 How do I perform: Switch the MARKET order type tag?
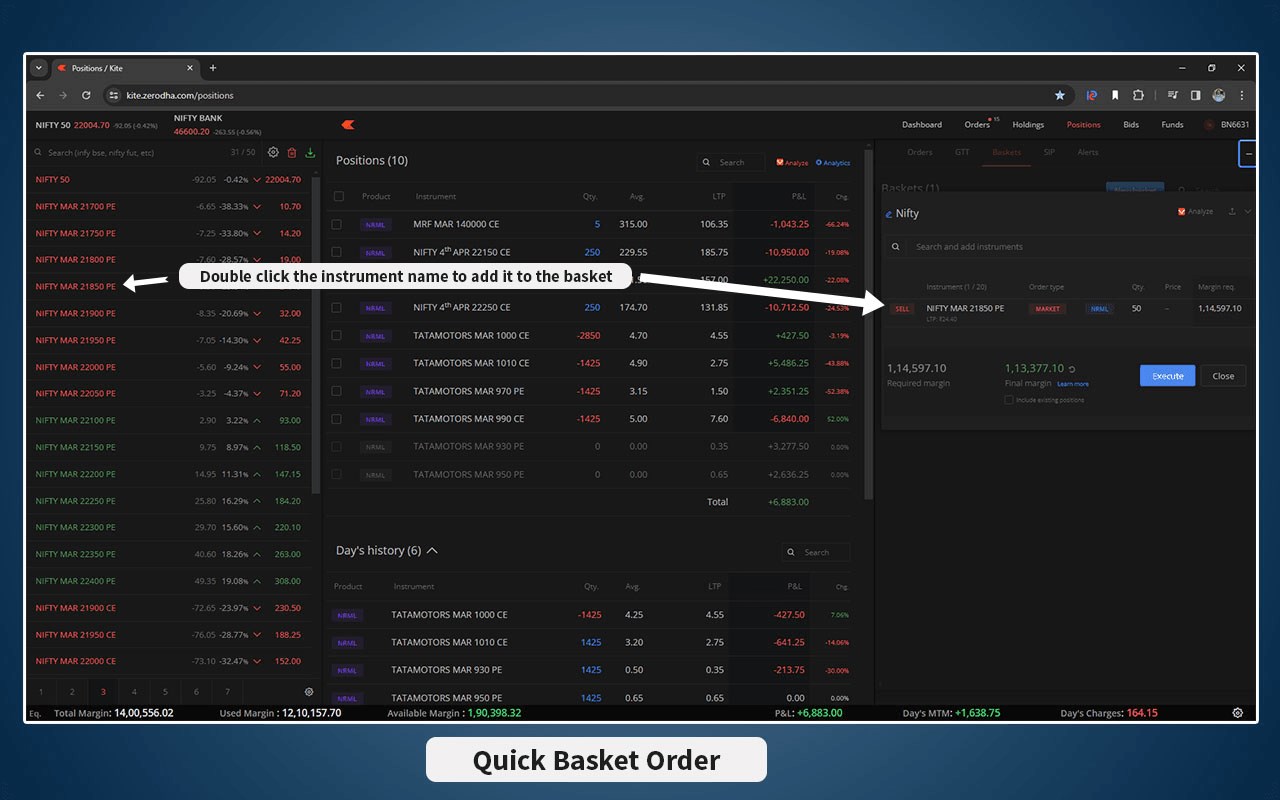coord(1047,309)
